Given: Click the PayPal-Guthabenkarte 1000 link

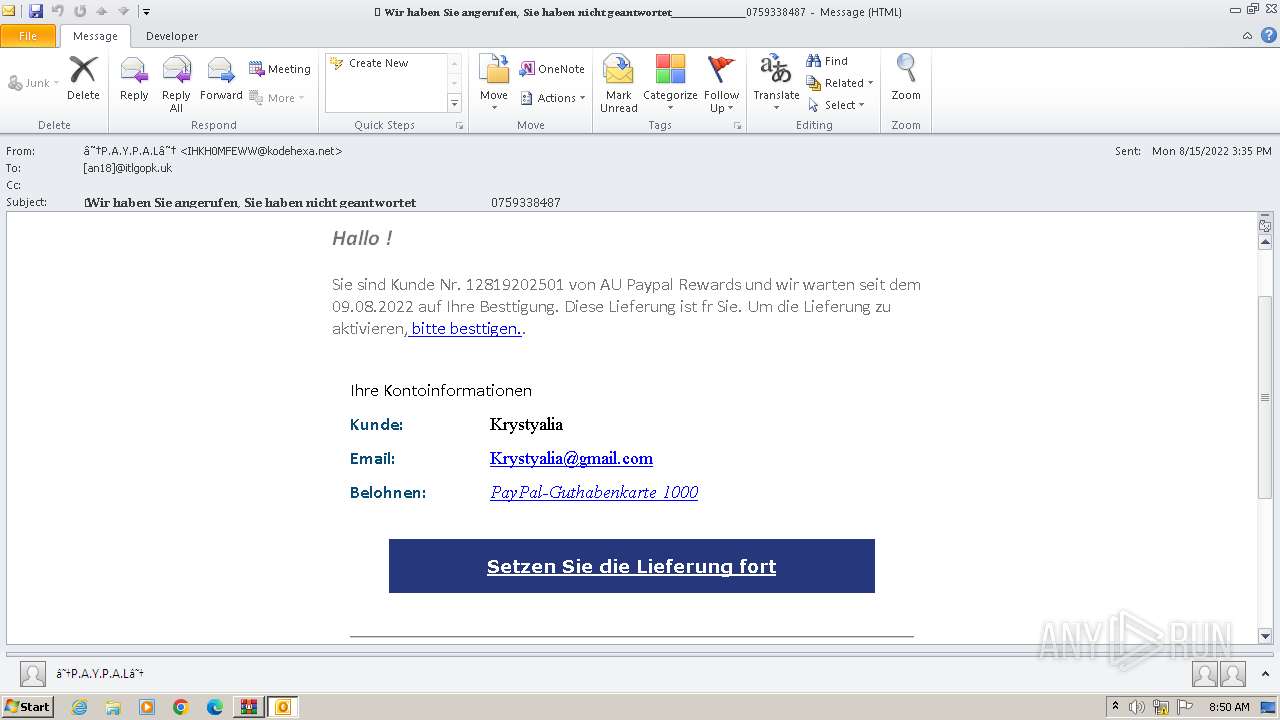Looking at the screenshot, I should [594, 492].
